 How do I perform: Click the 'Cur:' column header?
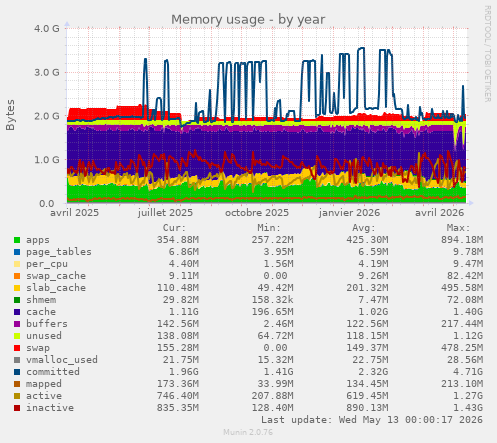coord(174,228)
